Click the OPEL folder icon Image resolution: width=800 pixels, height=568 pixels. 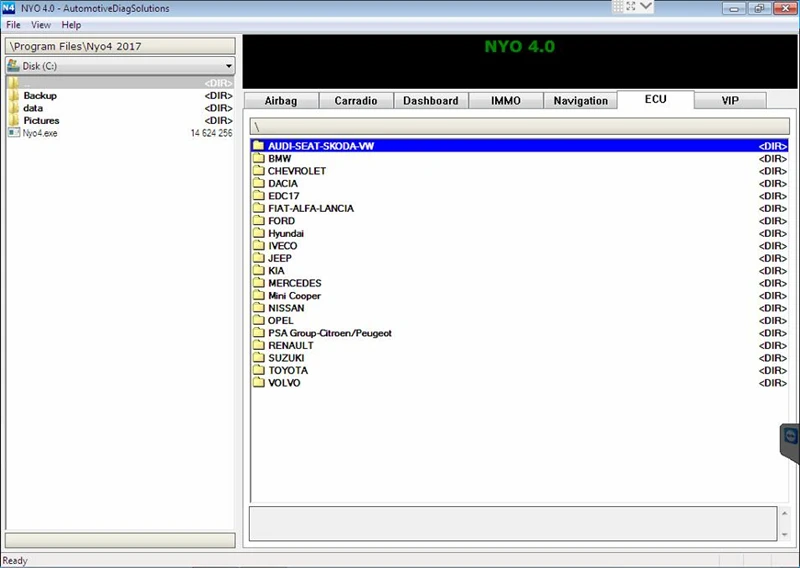click(x=259, y=320)
